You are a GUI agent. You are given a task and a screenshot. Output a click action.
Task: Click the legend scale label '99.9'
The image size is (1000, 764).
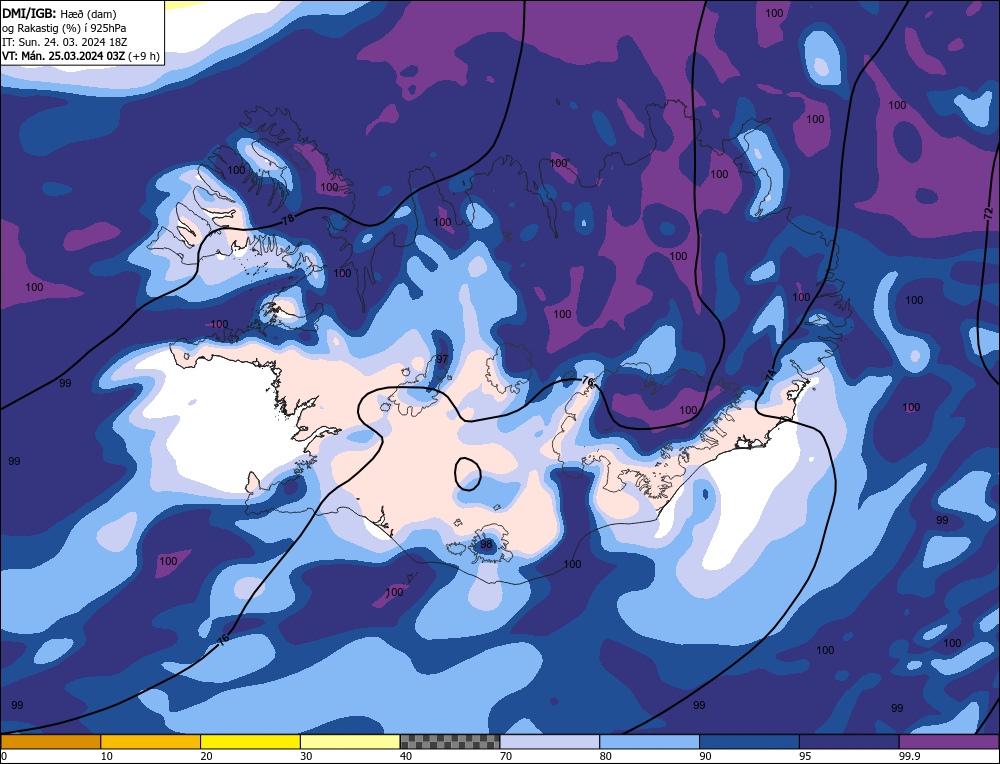coord(909,756)
